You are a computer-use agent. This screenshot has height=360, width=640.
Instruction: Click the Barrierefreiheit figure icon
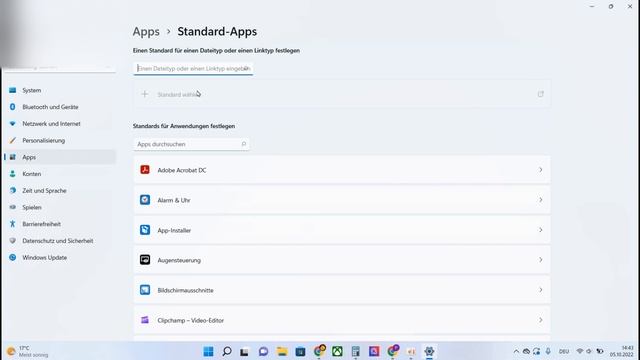[x=13, y=224]
